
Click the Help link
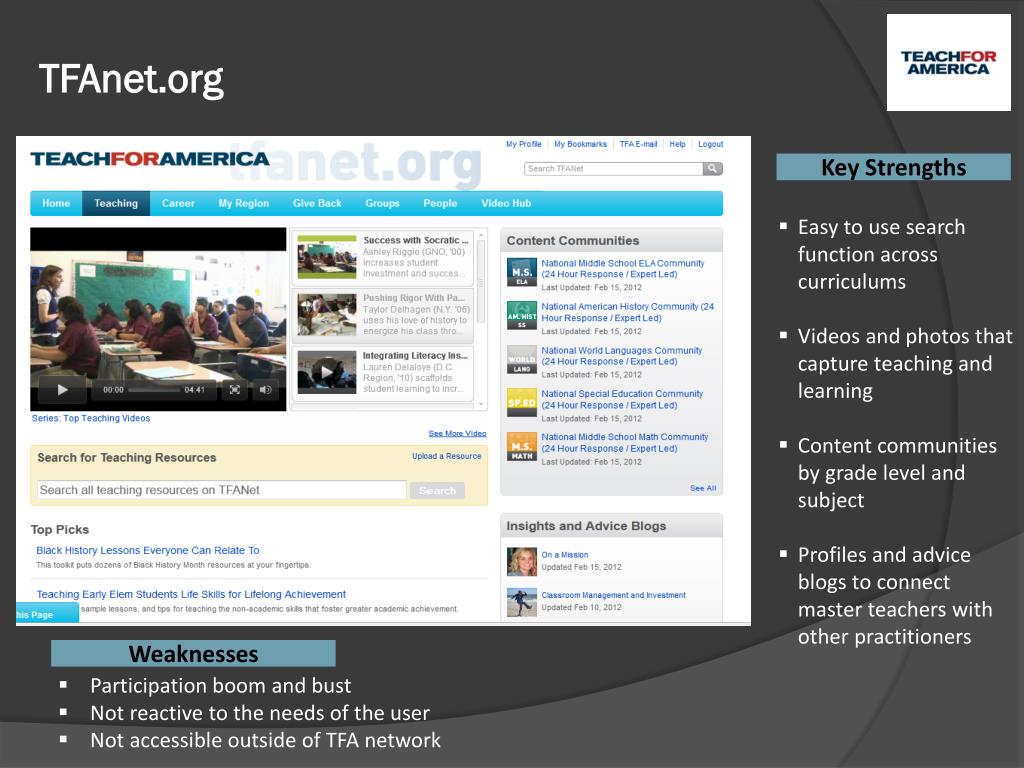pyautogui.click(x=677, y=144)
